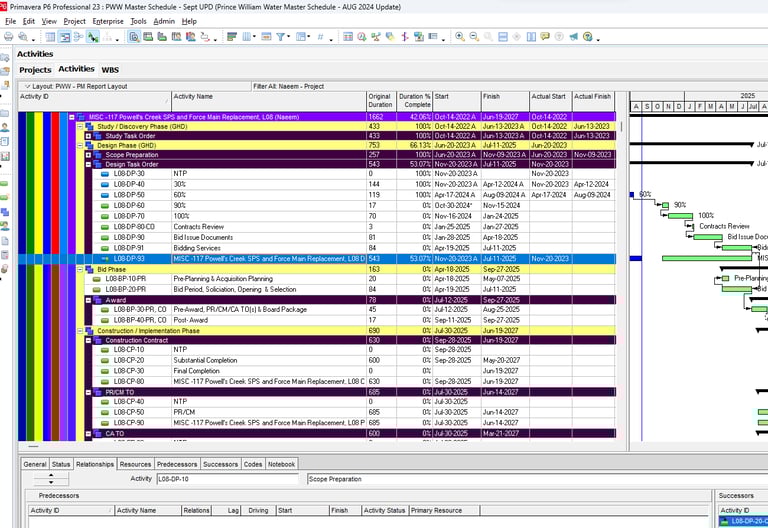Open the Status details tab
768x528 pixels.
pos(61,464)
